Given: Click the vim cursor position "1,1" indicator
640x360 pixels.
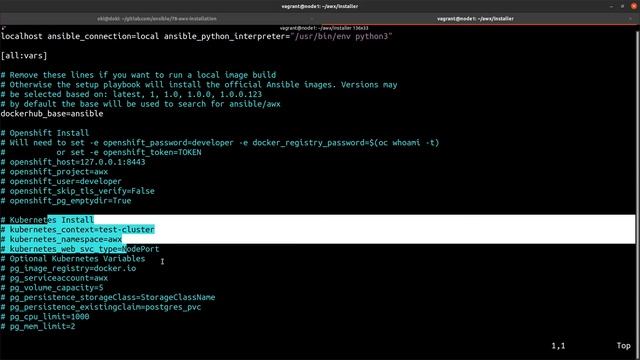Looking at the screenshot, I should coord(558,346).
